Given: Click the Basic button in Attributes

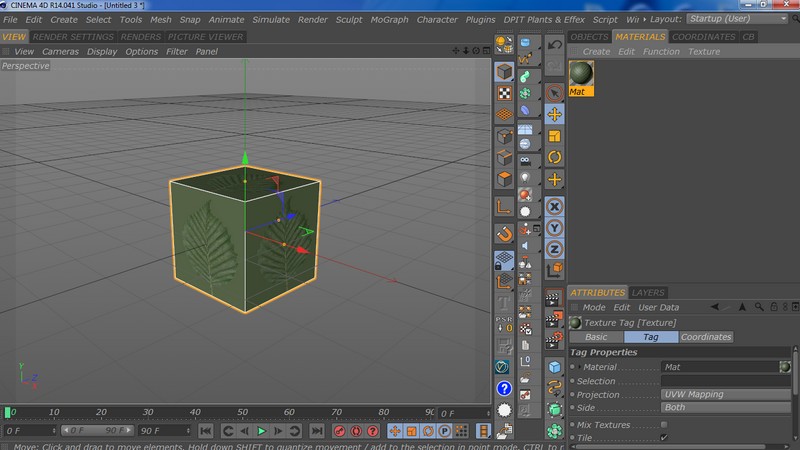Looking at the screenshot, I should coord(596,337).
